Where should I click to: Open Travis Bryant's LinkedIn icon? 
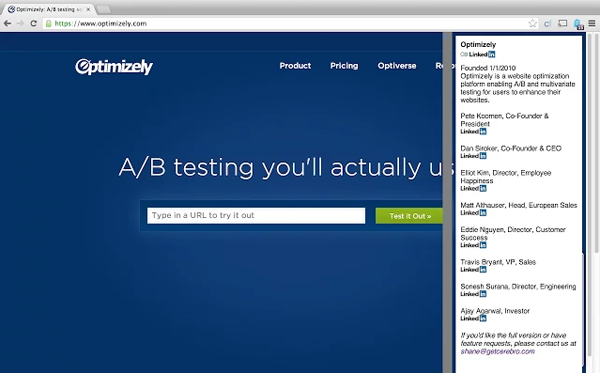click(473, 270)
